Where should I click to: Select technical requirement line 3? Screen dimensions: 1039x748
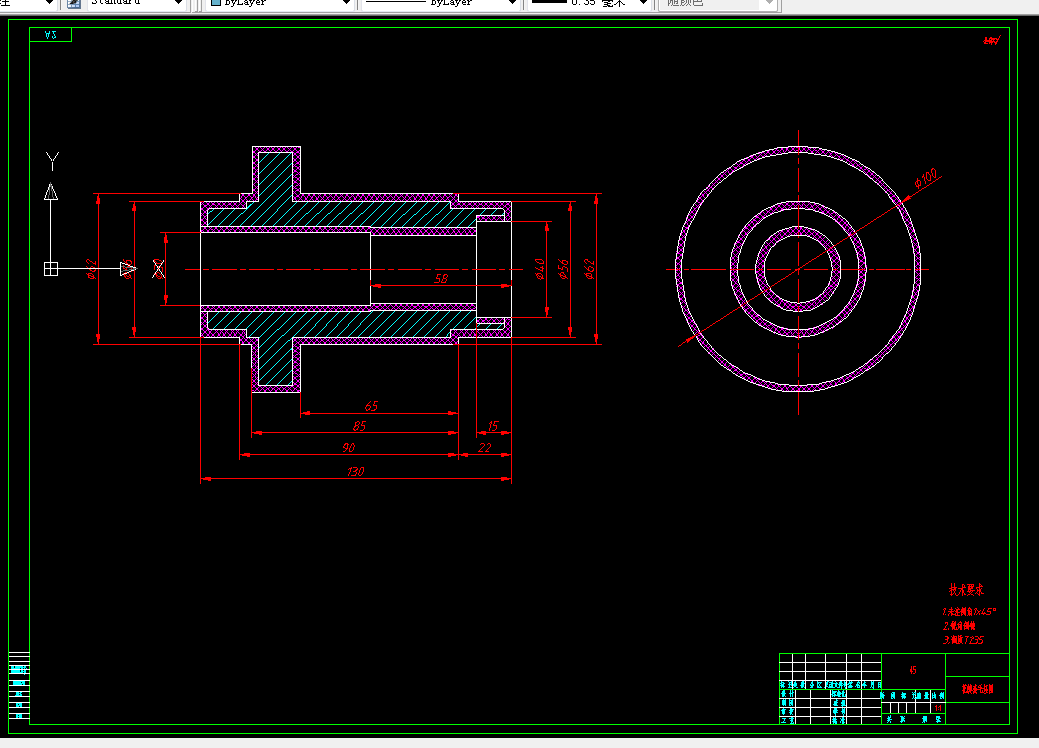(x=963, y=640)
